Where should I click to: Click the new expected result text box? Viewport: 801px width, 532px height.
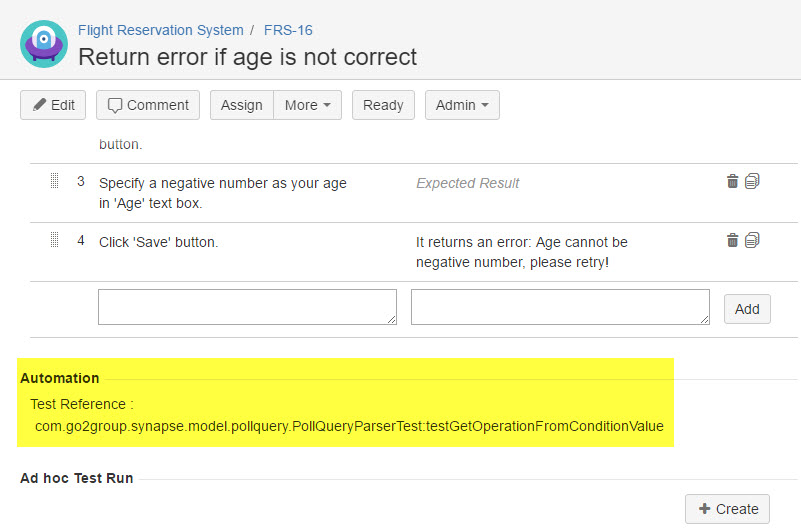pos(560,307)
